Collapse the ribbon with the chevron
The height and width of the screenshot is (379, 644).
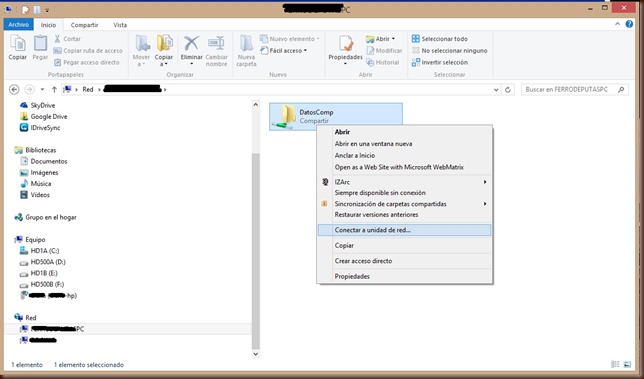[617, 24]
